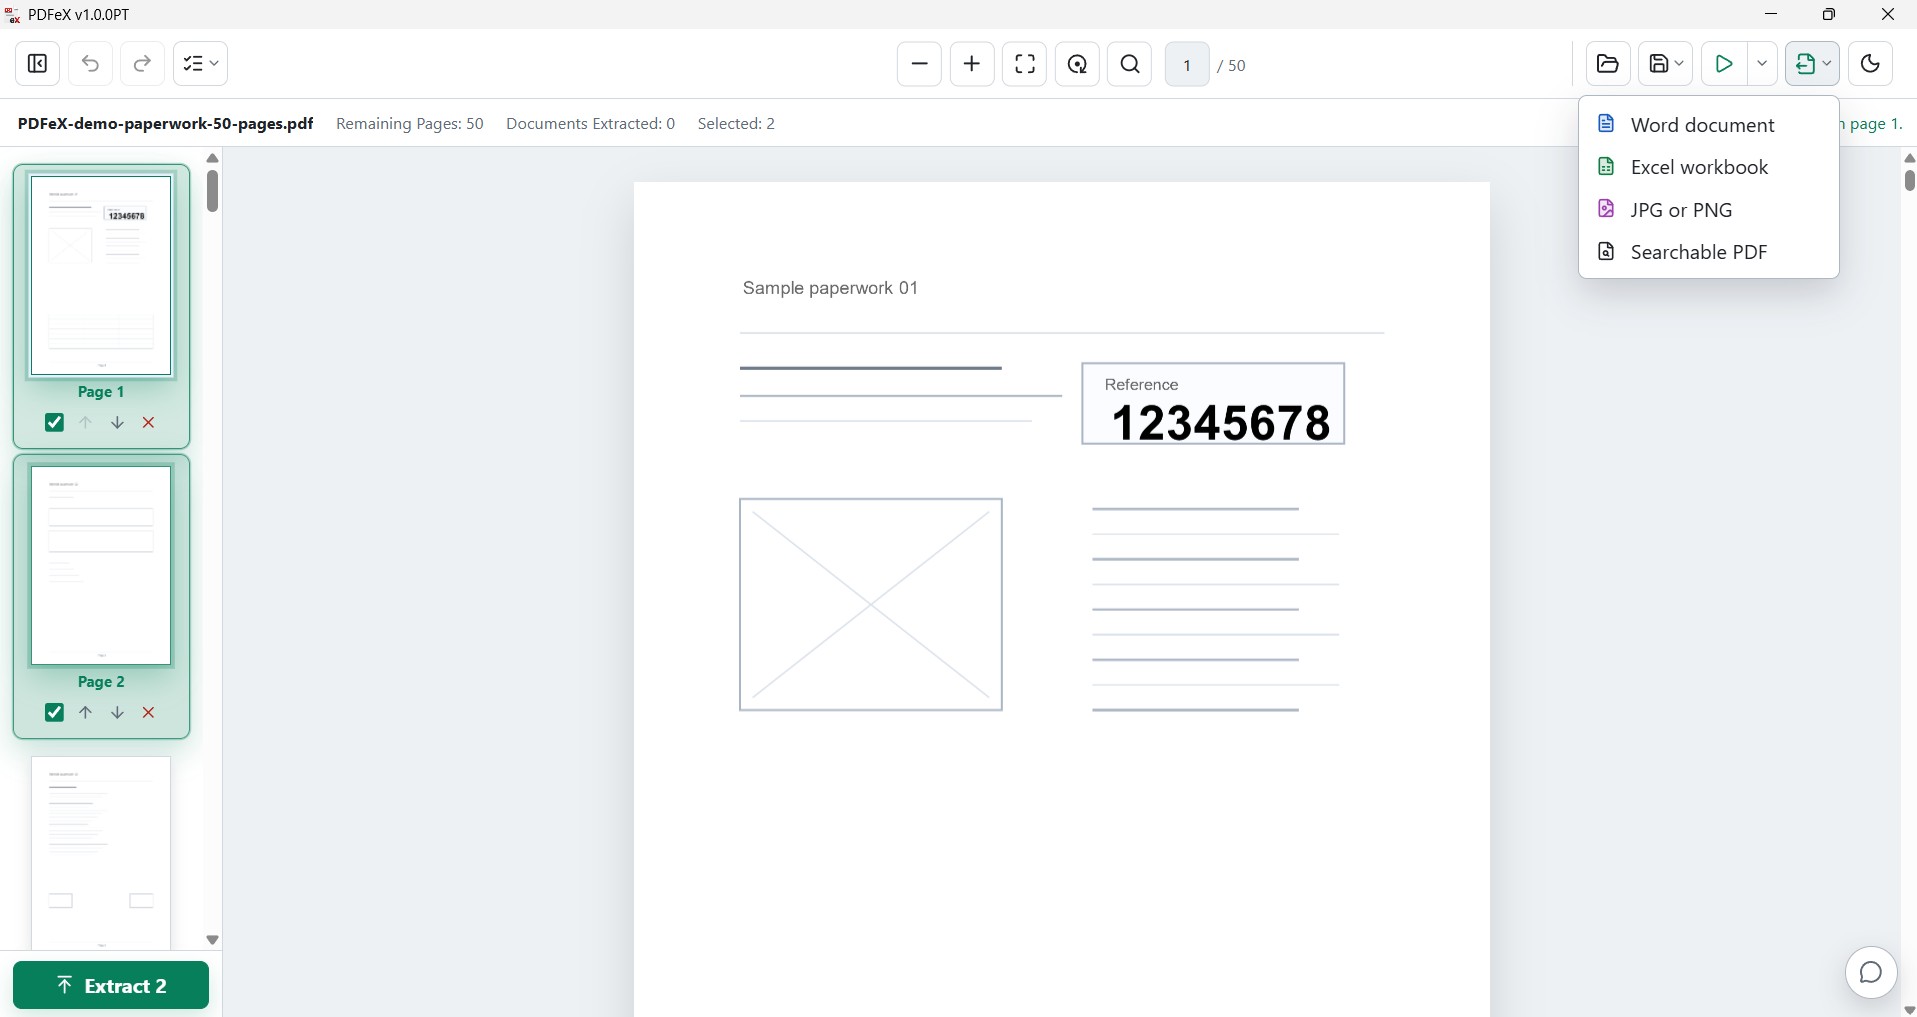Open the save dropdown button

pos(1665,64)
